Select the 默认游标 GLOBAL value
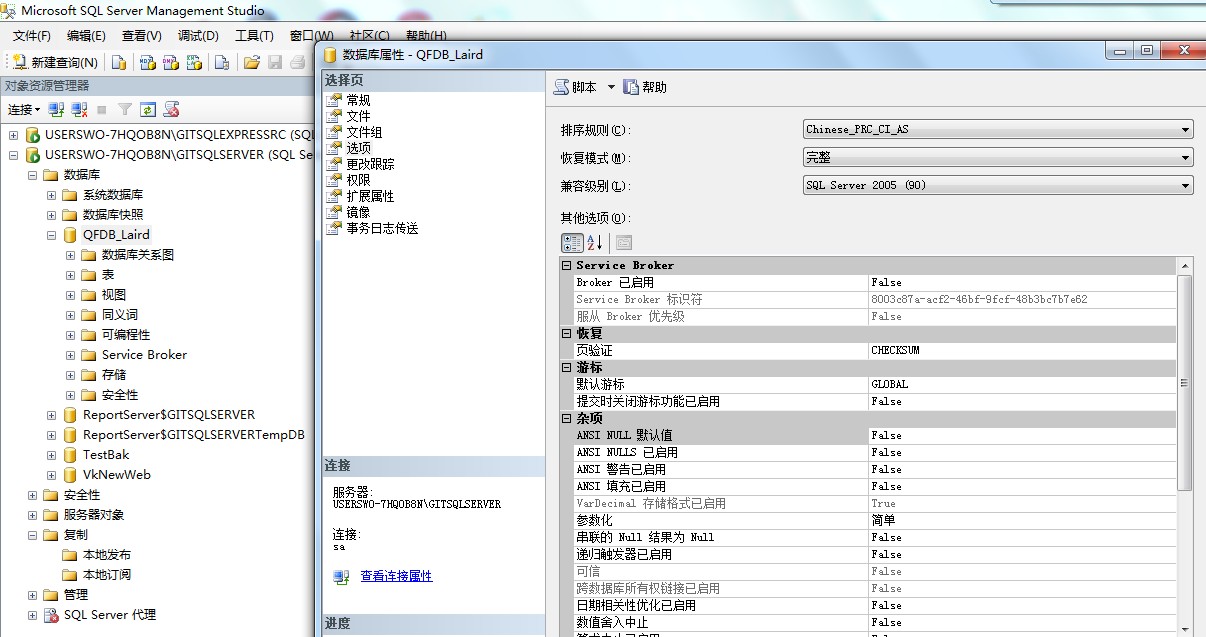The width and height of the screenshot is (1206, 637). coord(1022,384)
